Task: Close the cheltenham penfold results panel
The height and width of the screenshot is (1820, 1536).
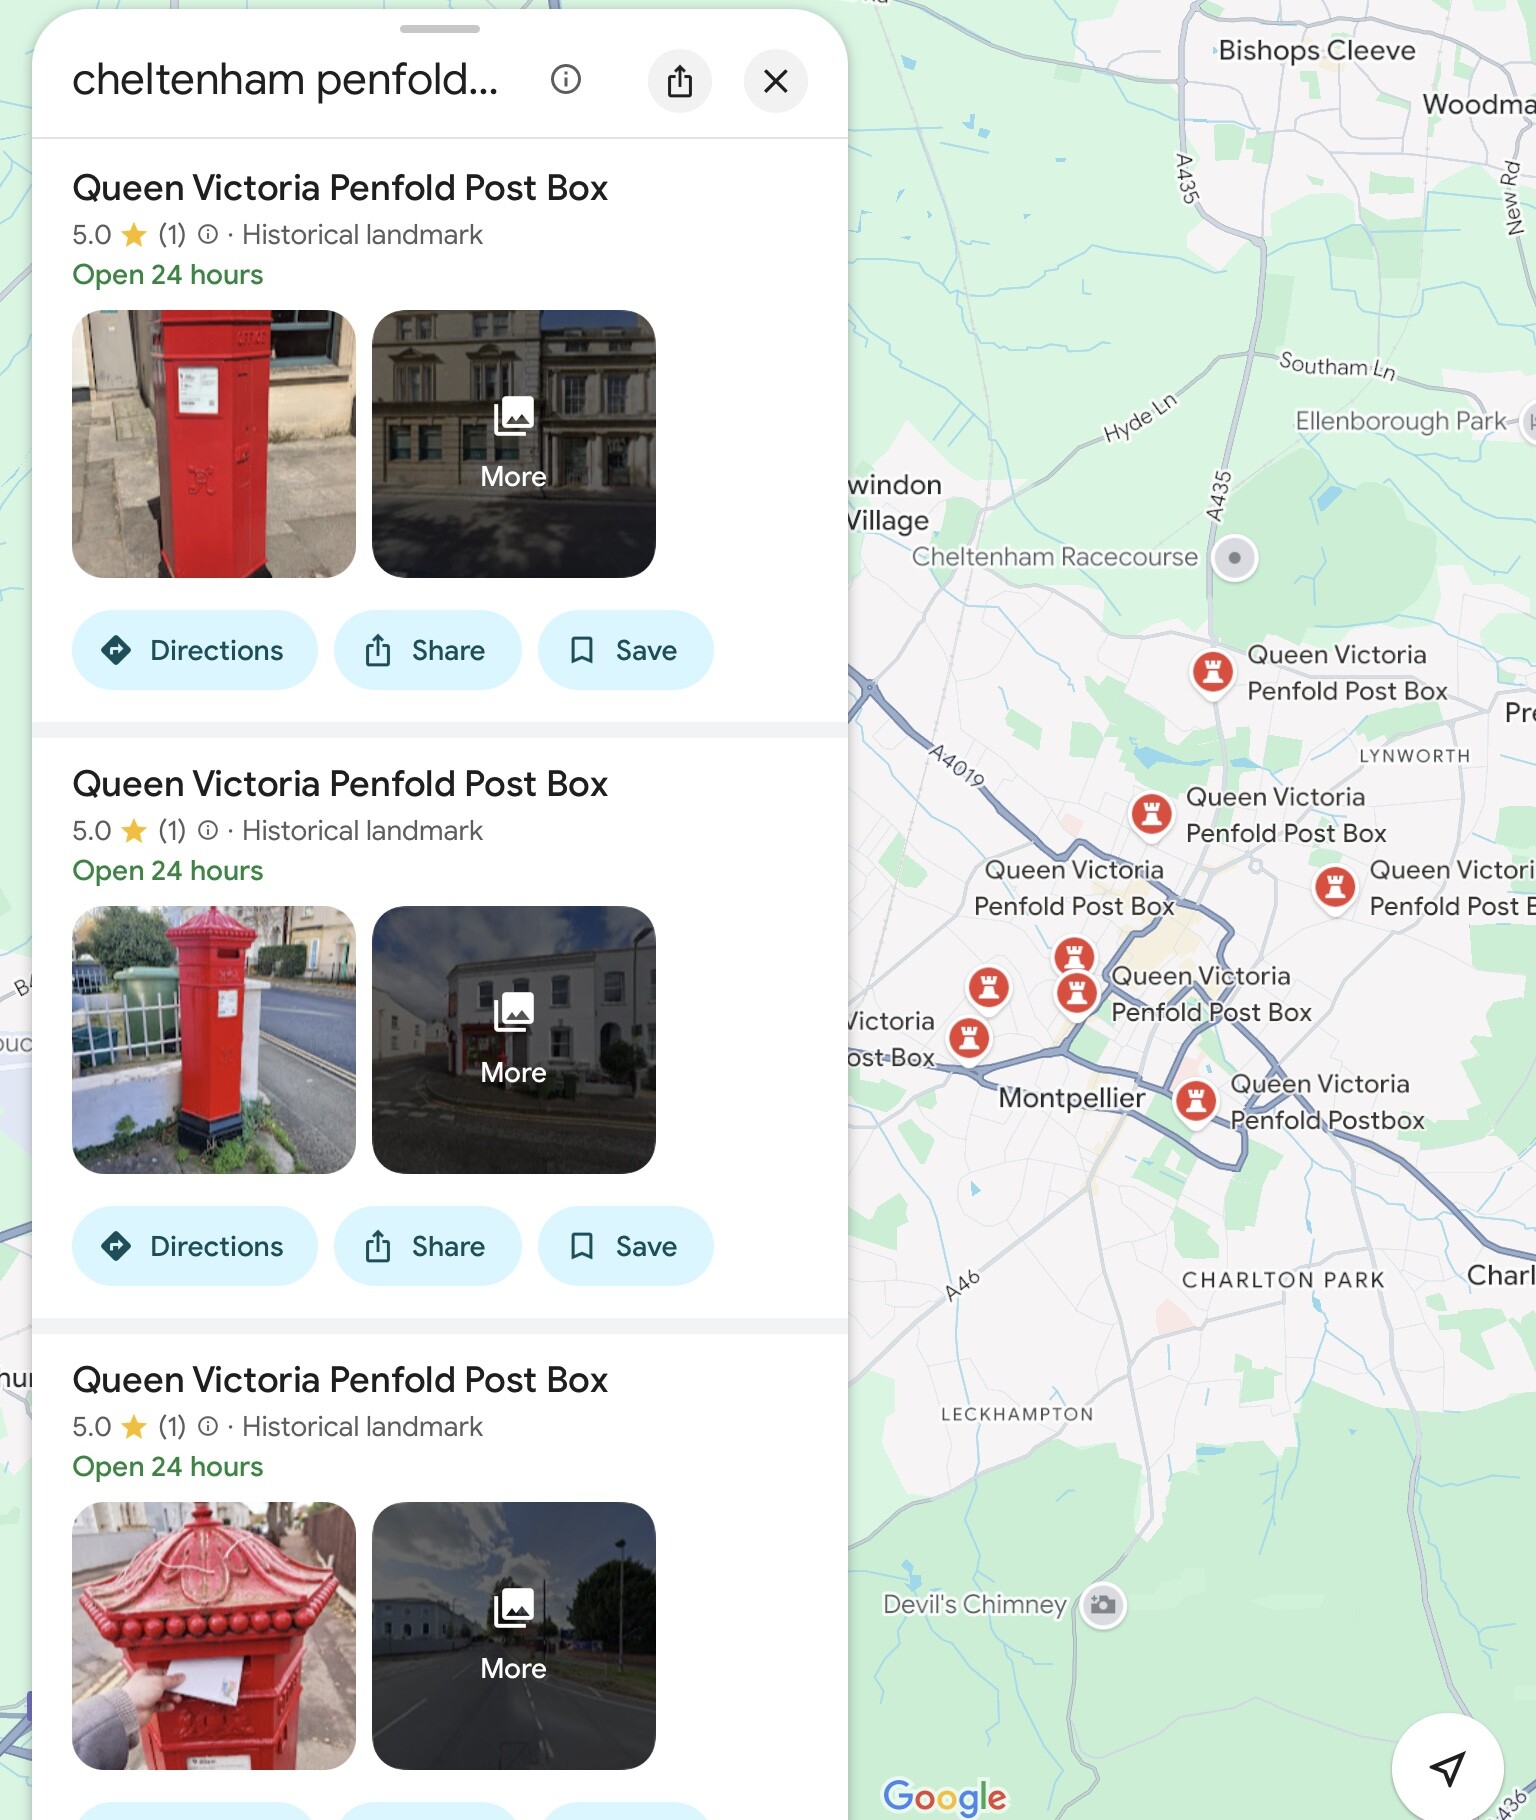Action: pyautogui.click(x=776, y=81)
